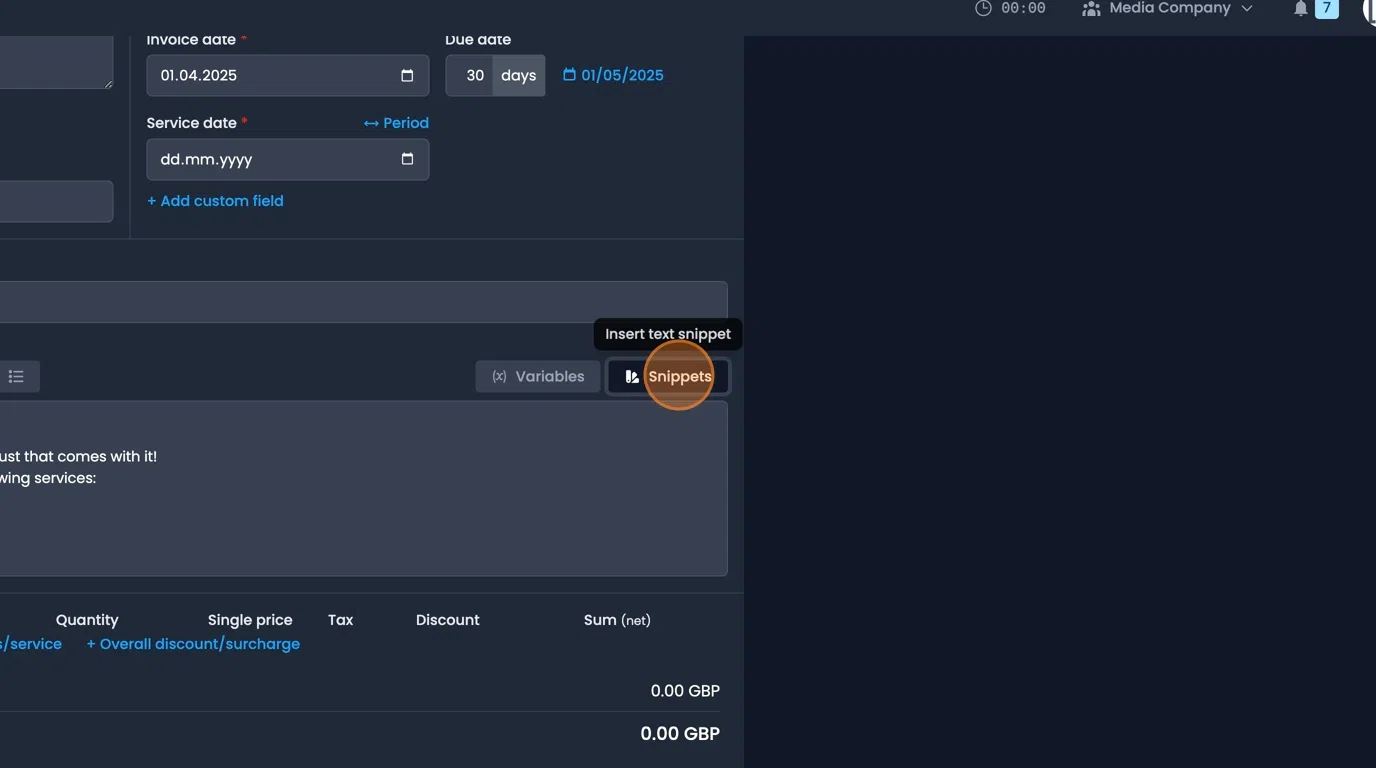Switch Service date to Period mode

click(396, 122)
